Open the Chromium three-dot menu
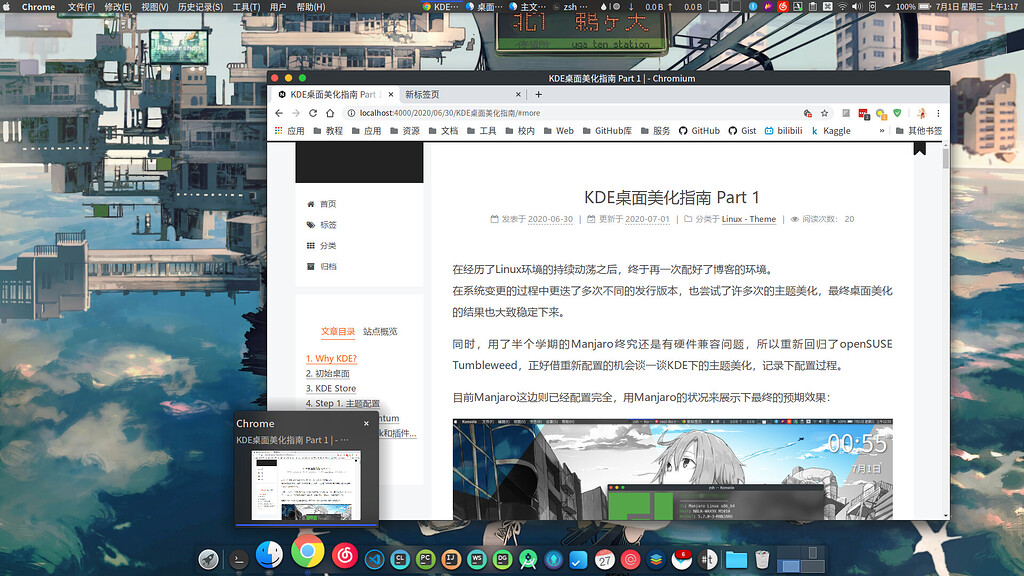1024x576 pixels. (938, 113)
